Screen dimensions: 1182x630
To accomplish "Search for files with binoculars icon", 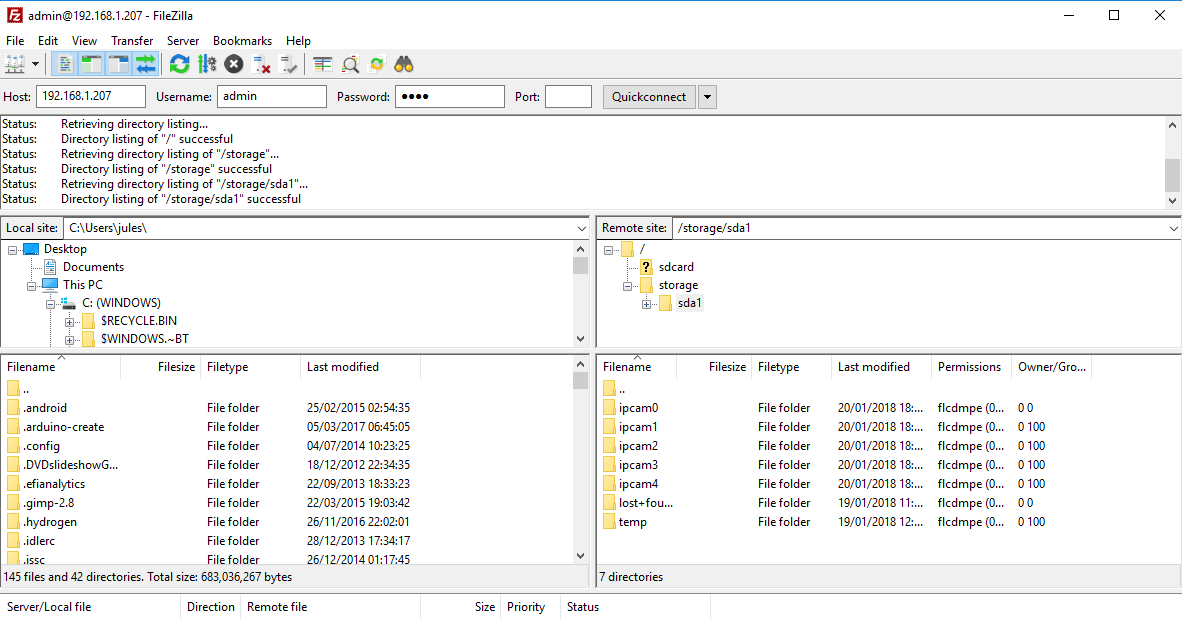I will point(404,64).
